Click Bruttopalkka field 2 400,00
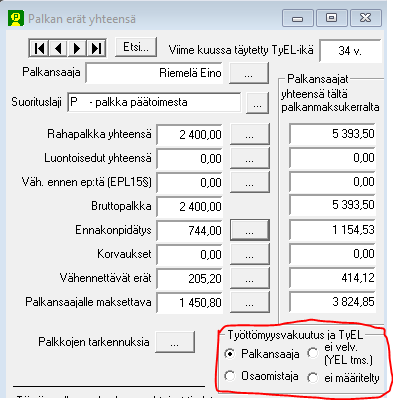 tap(190, 207)
